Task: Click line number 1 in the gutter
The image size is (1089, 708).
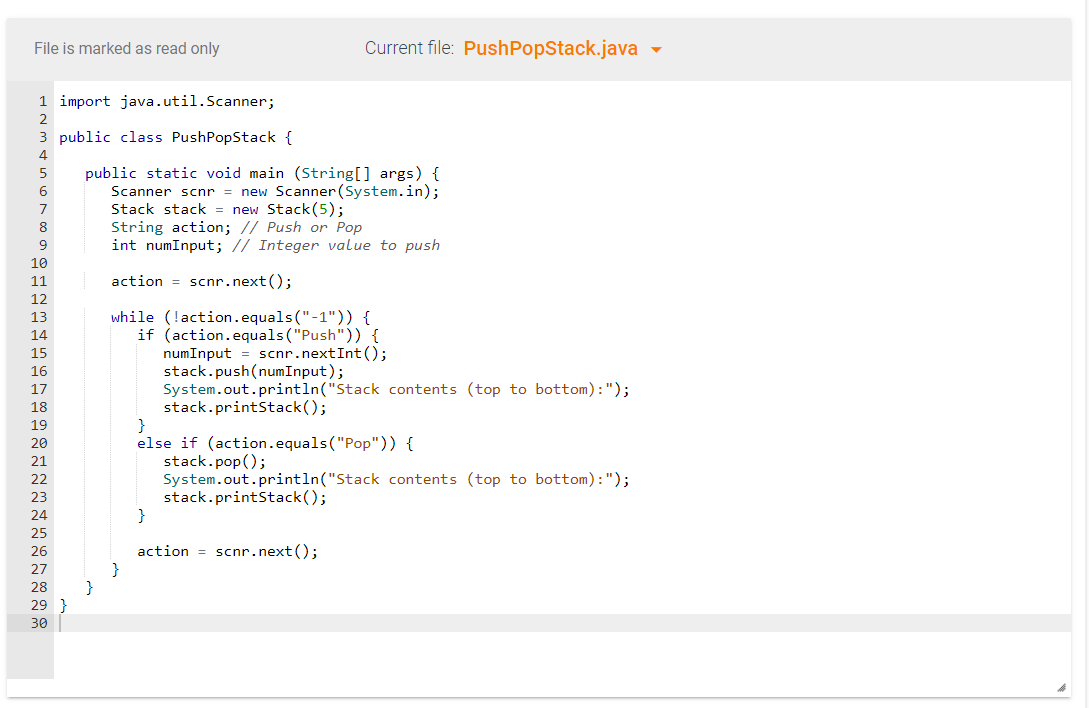Action: click(x=42, y=101)
